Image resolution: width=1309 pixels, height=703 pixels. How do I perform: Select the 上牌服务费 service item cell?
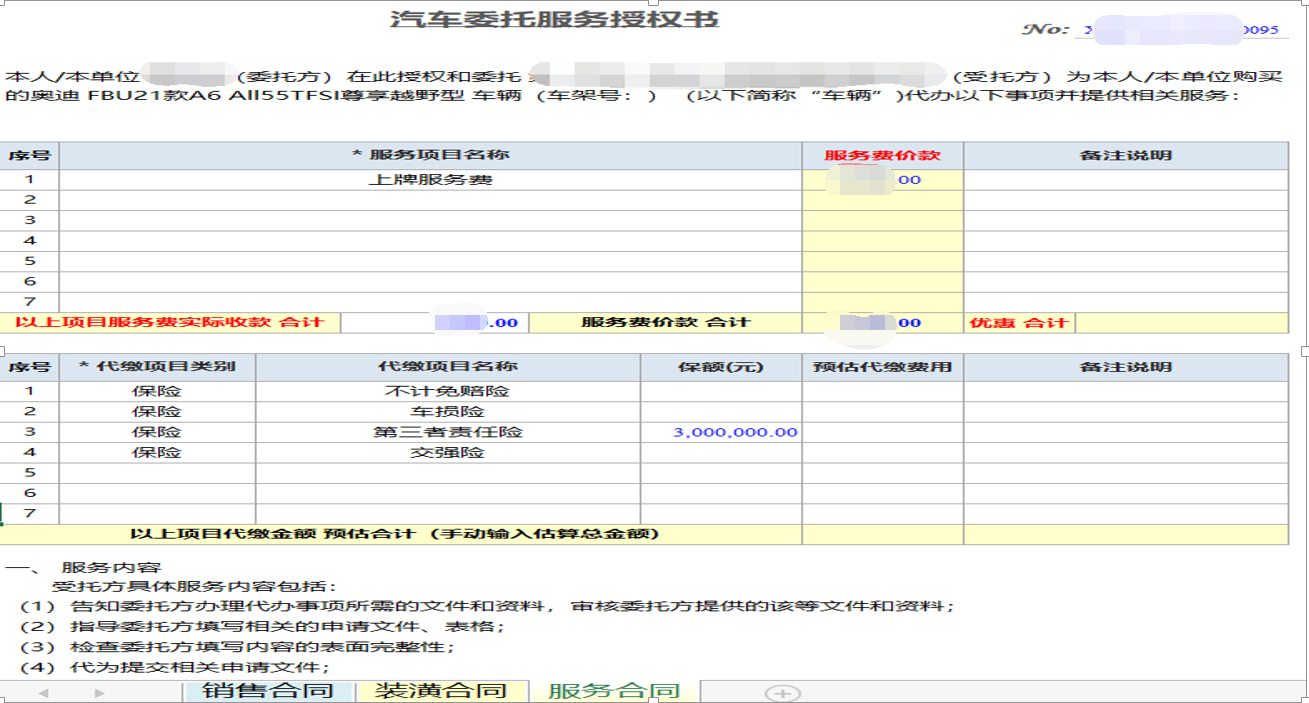(430, 180)
